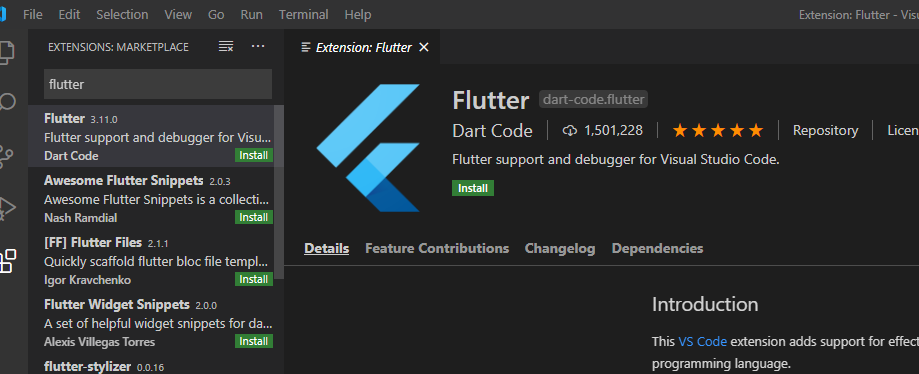
Task: Open the Explorer view in activity bar
Action: [6, 53]
